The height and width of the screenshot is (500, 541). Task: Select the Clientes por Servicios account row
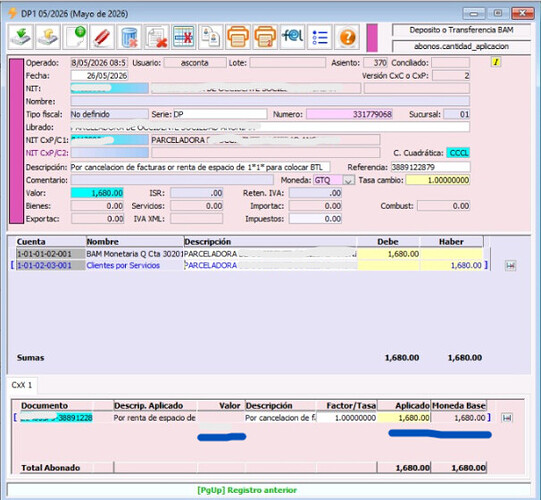[x=249, y=265]
